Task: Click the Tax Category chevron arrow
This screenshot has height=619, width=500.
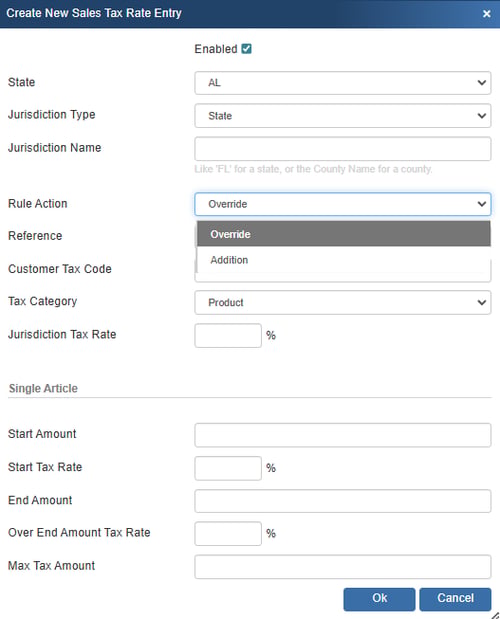Action: point(481,303)
